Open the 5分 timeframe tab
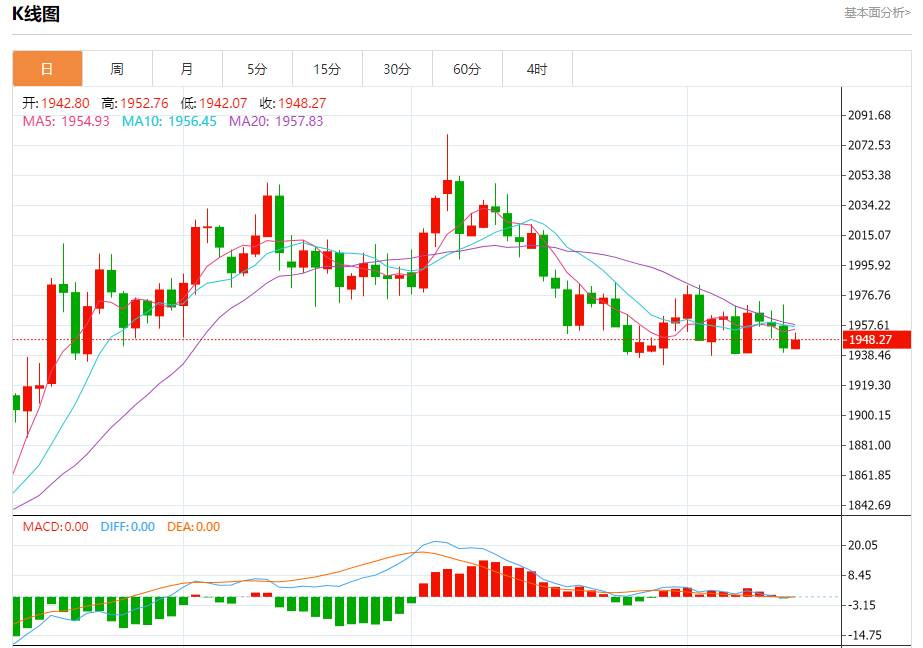 coord(257,69)
